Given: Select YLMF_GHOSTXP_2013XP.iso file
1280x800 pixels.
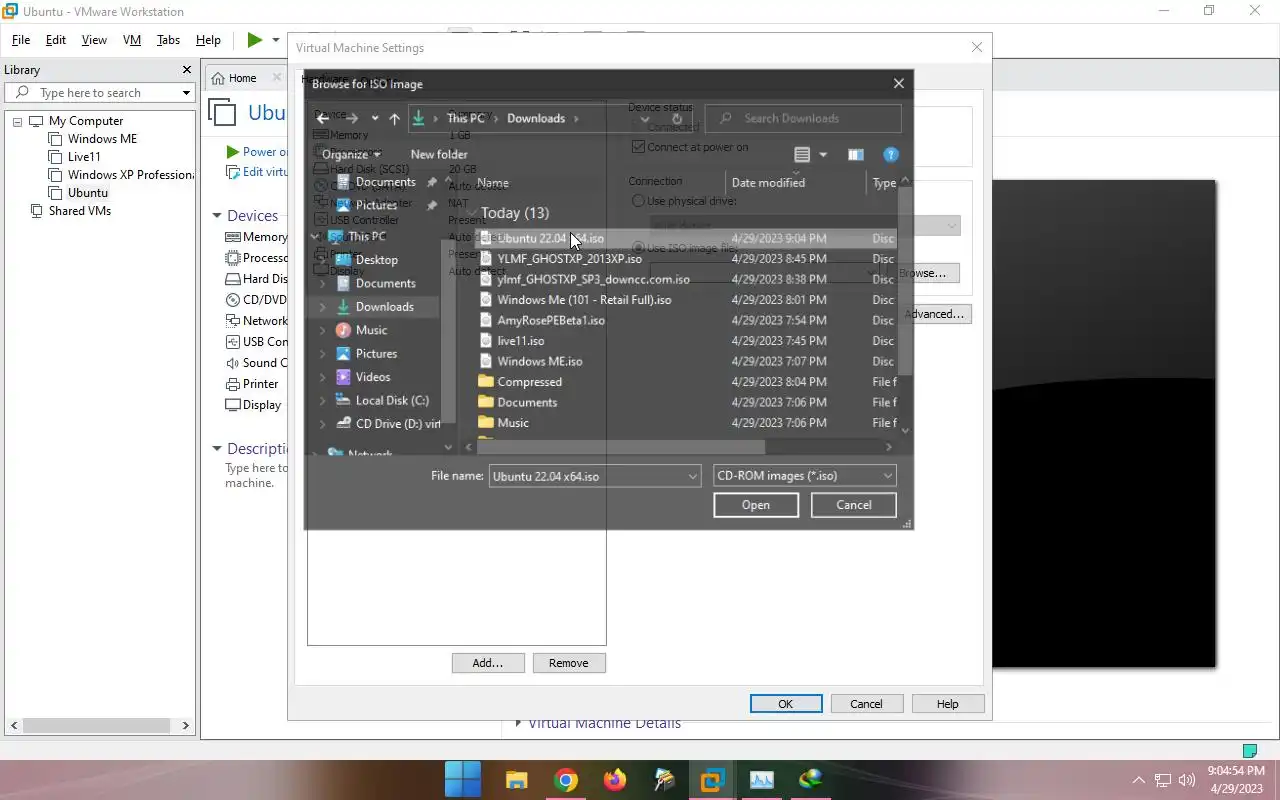Looking at the screenshot, I should pos(569,259).
